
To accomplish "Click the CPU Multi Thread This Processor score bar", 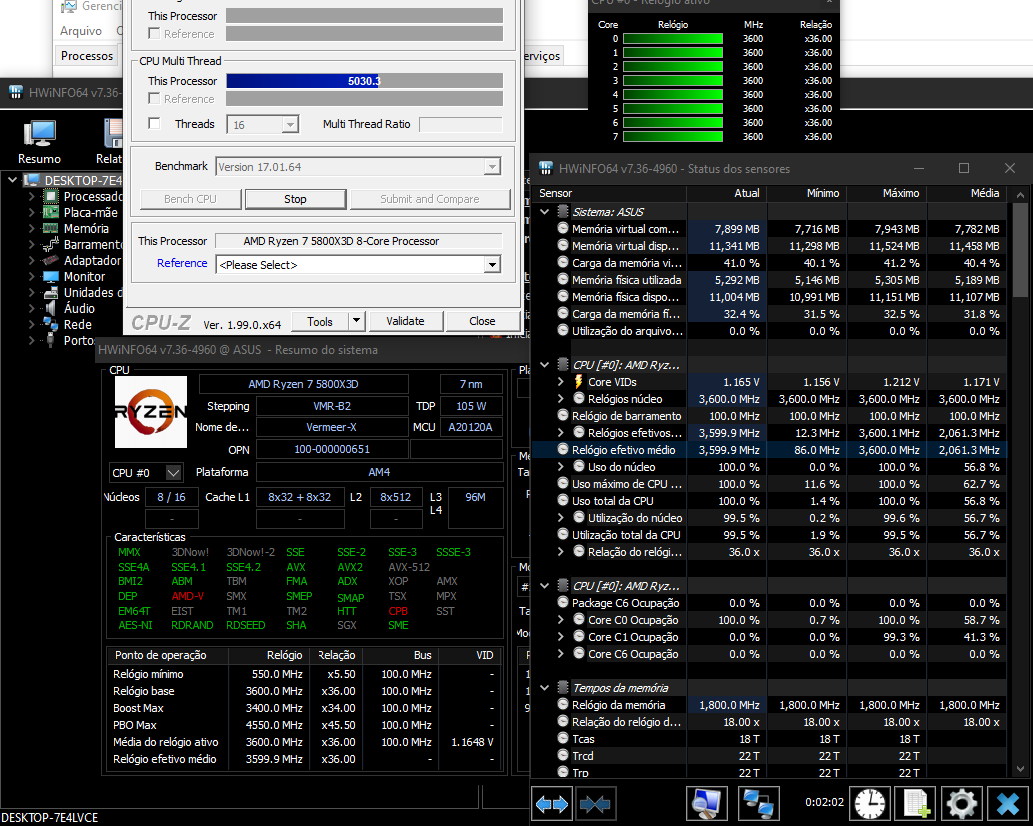I will 364,81.
